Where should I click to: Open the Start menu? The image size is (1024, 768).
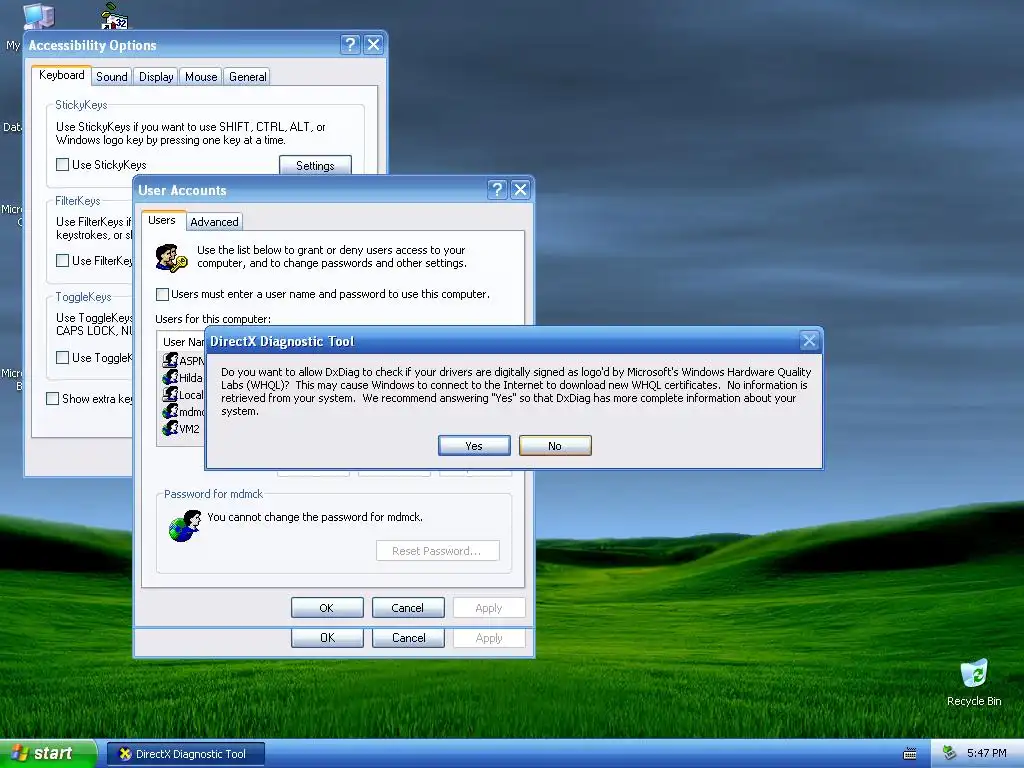coord(48,754)
